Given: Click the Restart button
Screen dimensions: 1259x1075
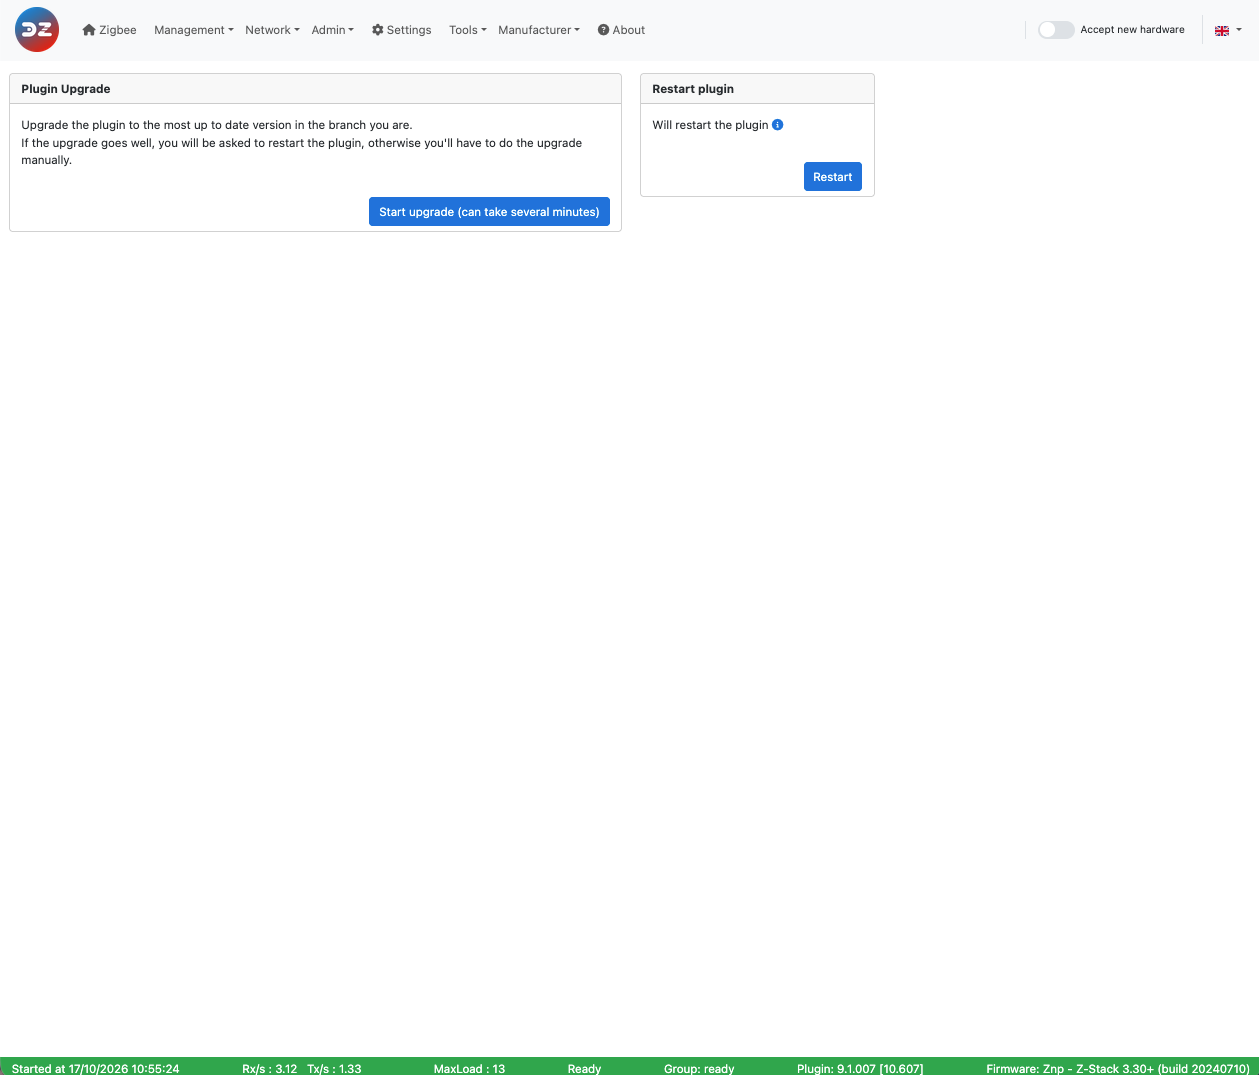Looking at the screenshot, I should tap(833, 177).
